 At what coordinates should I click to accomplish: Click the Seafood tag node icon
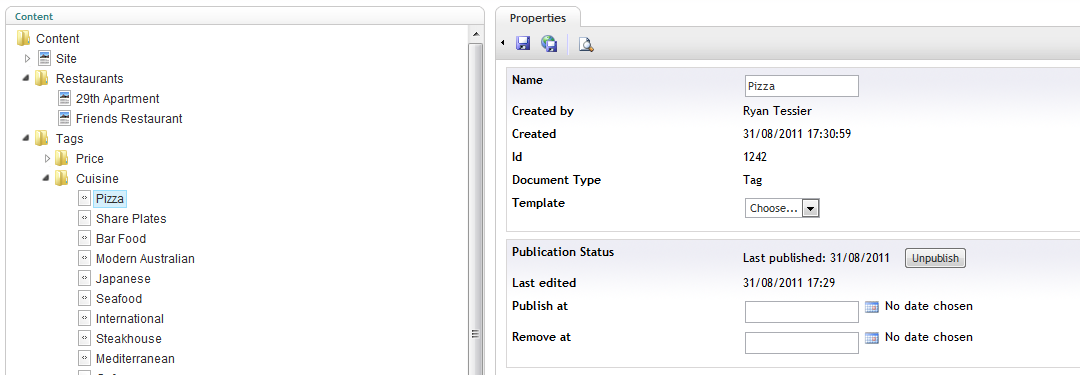click(84, 298)
